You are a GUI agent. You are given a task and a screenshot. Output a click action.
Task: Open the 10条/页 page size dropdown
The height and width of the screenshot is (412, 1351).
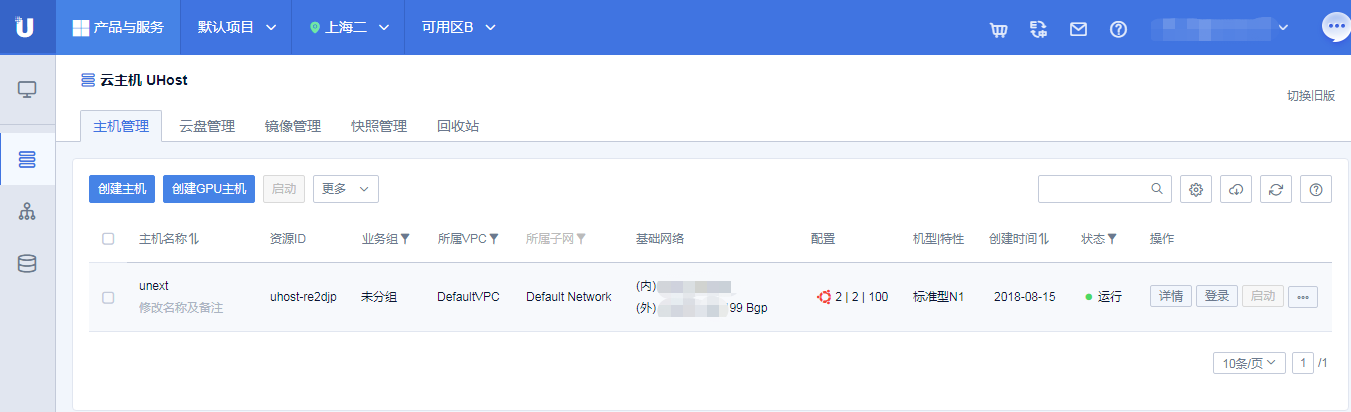1249,362
